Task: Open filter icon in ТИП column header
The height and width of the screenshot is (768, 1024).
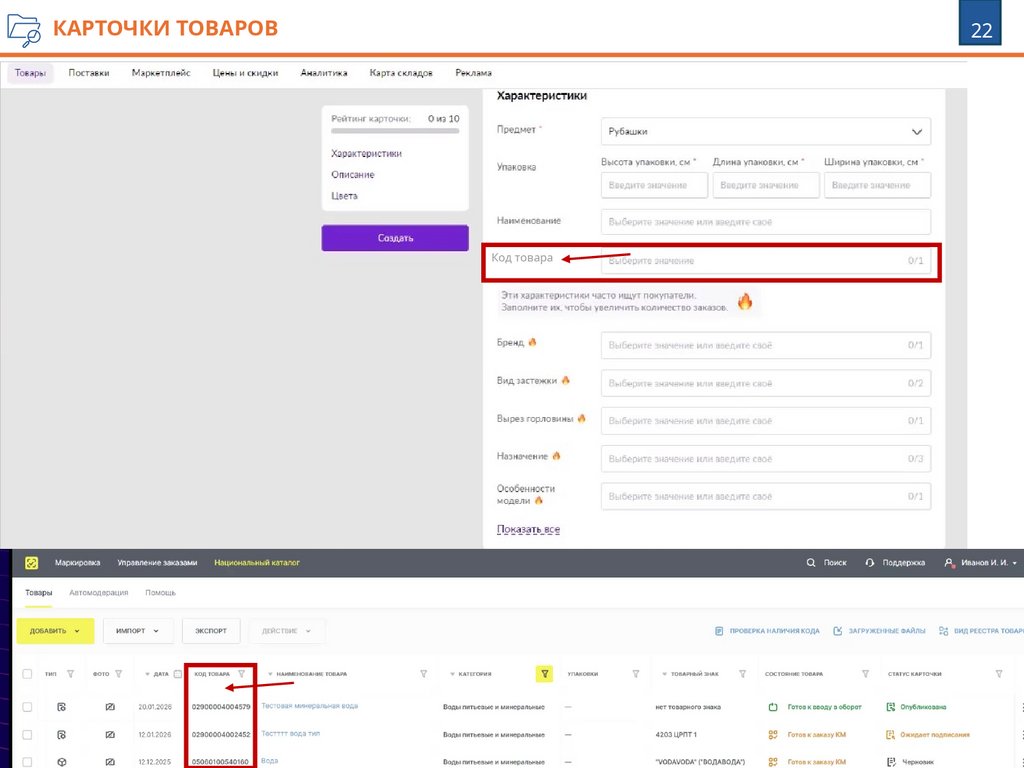Action: (x=70, y=673)
